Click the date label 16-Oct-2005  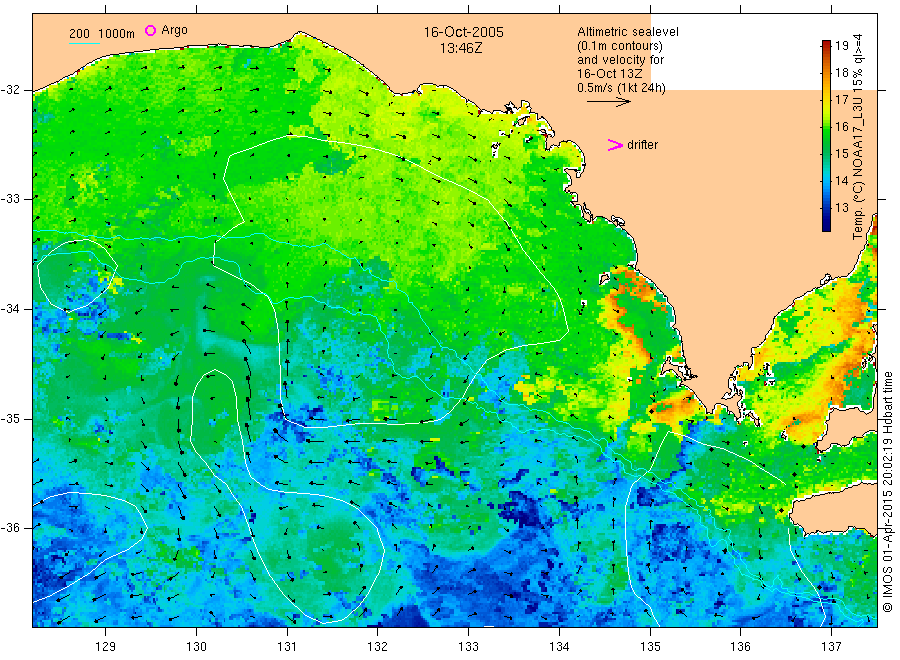click(463, 32)
